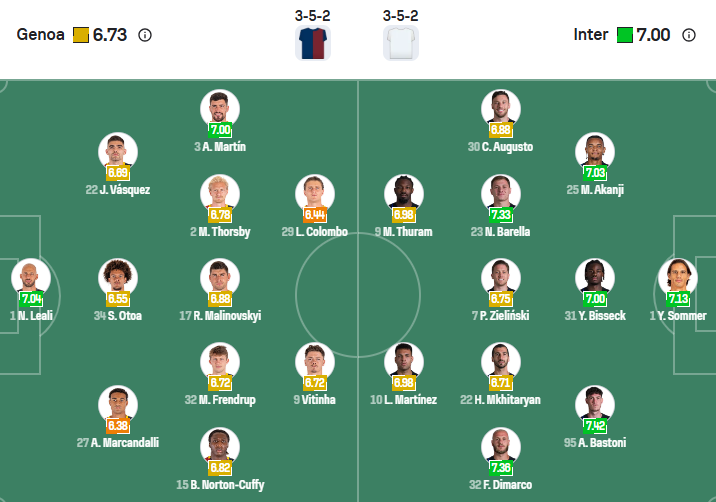The width and height of the screenshot is (716, 502).
Task: Click N. Leali's player avatar
Action: point(30,278)
